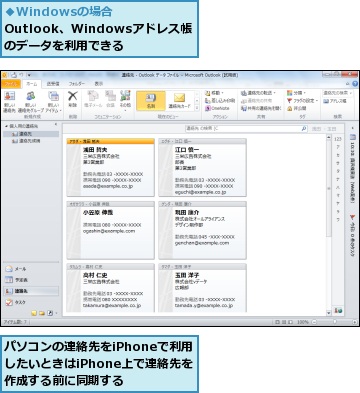The width and height of the screenshot is (360, 393).
Task: Open Forward Contact (連絡先の転送) dropdown
Action: (x=258, y=93)
